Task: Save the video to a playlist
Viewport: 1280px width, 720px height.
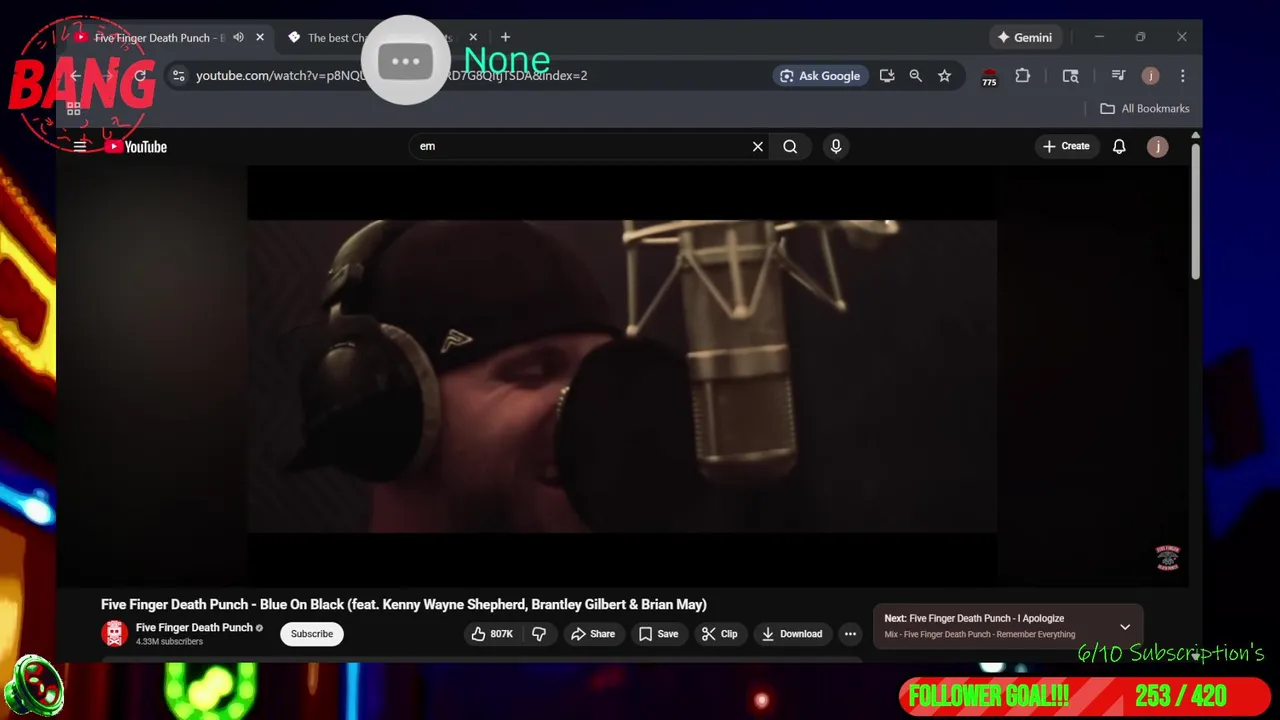Action: pyautogui.click(x=658, y=634)
